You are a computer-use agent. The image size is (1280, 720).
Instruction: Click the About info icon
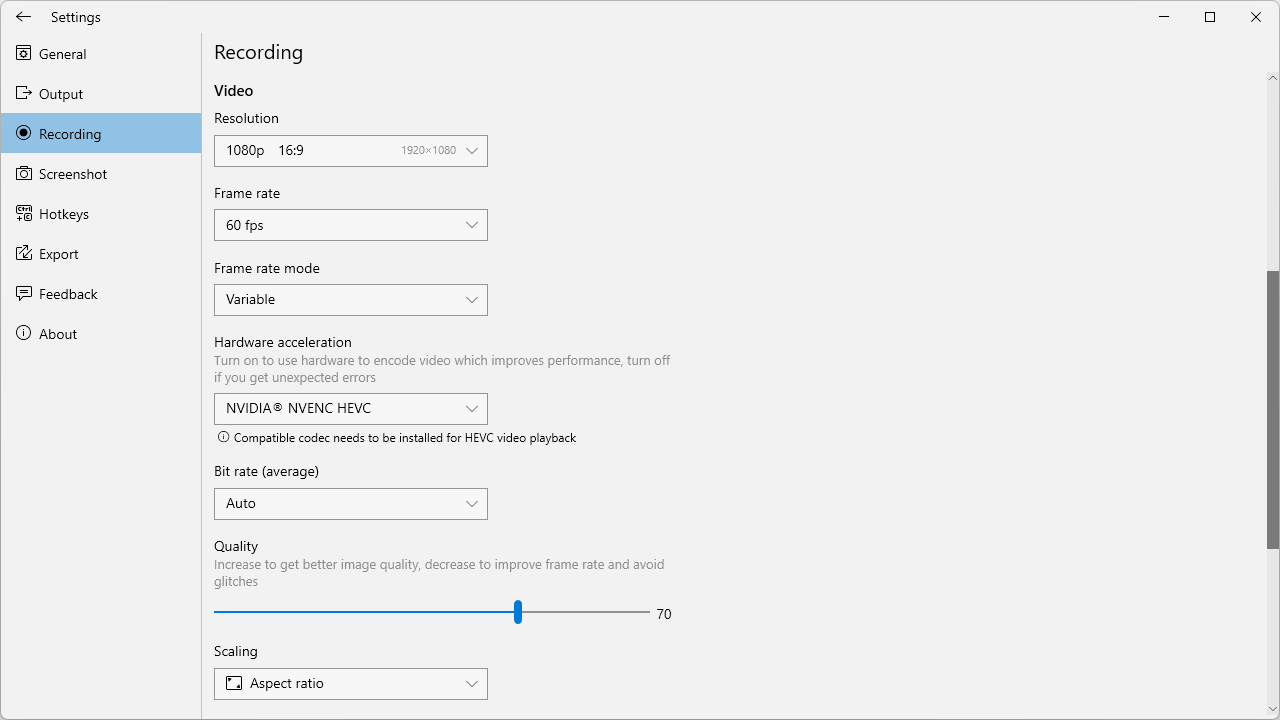click(x=23, y=333)
